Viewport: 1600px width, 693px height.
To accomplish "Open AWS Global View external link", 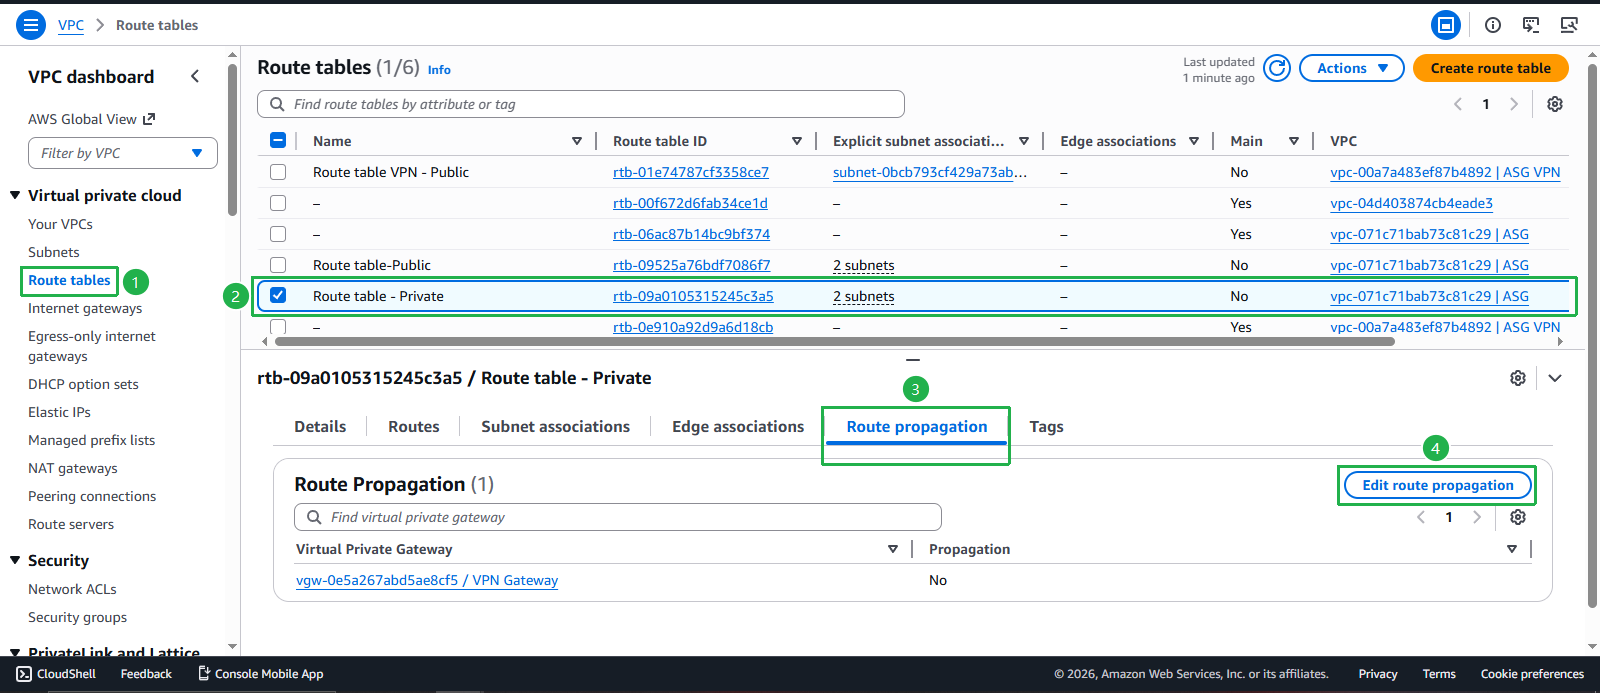I will [x=91, y=119].
